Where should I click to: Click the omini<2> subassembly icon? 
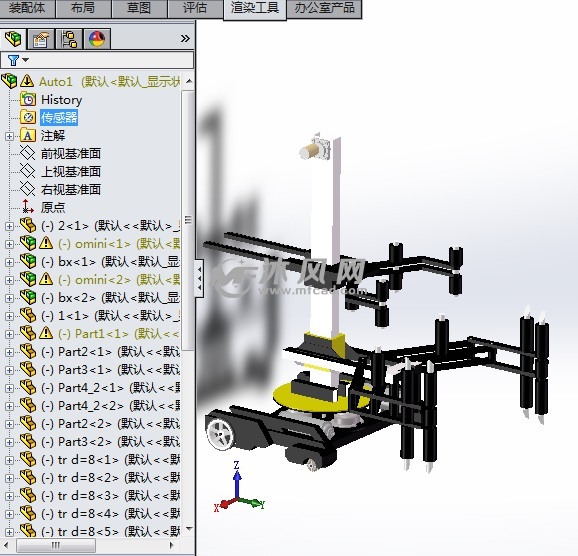28,279
